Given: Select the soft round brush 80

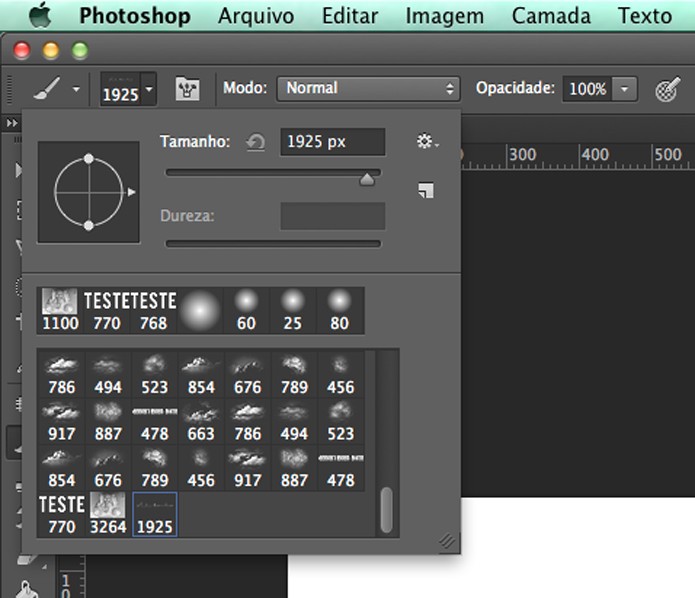Looking at the screenshot, I should 340,310.
